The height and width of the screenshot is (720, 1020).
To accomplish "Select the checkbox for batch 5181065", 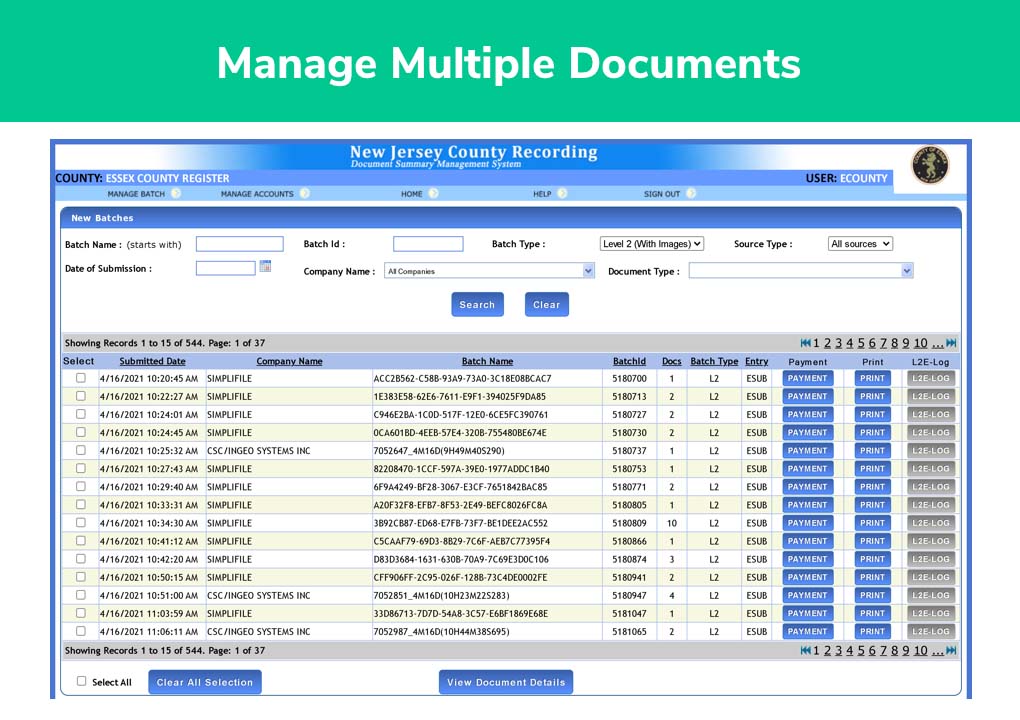I will (x=81, y=631).
